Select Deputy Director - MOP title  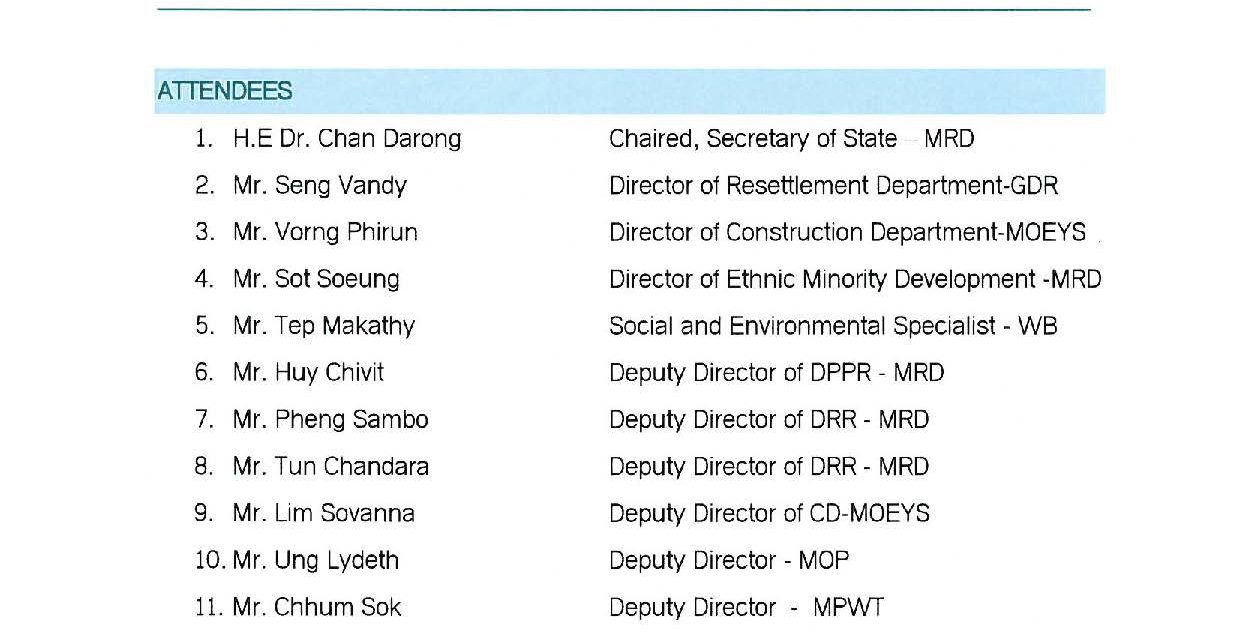click(x=729, y=561)
